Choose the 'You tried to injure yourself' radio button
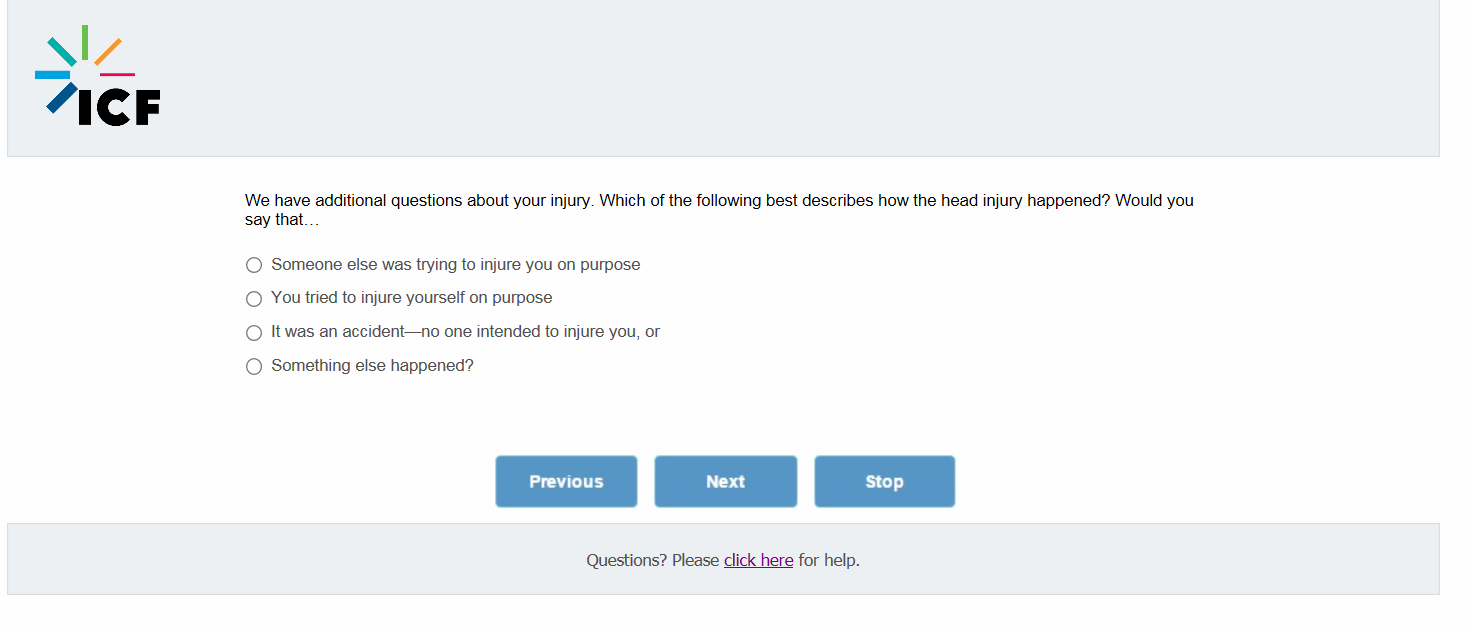 click(254, 299)
